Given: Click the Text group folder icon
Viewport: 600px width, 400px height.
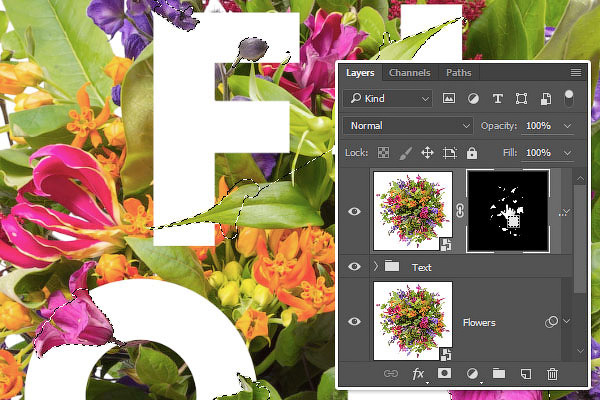Looking at the screenshot, I should click(392, 266).
